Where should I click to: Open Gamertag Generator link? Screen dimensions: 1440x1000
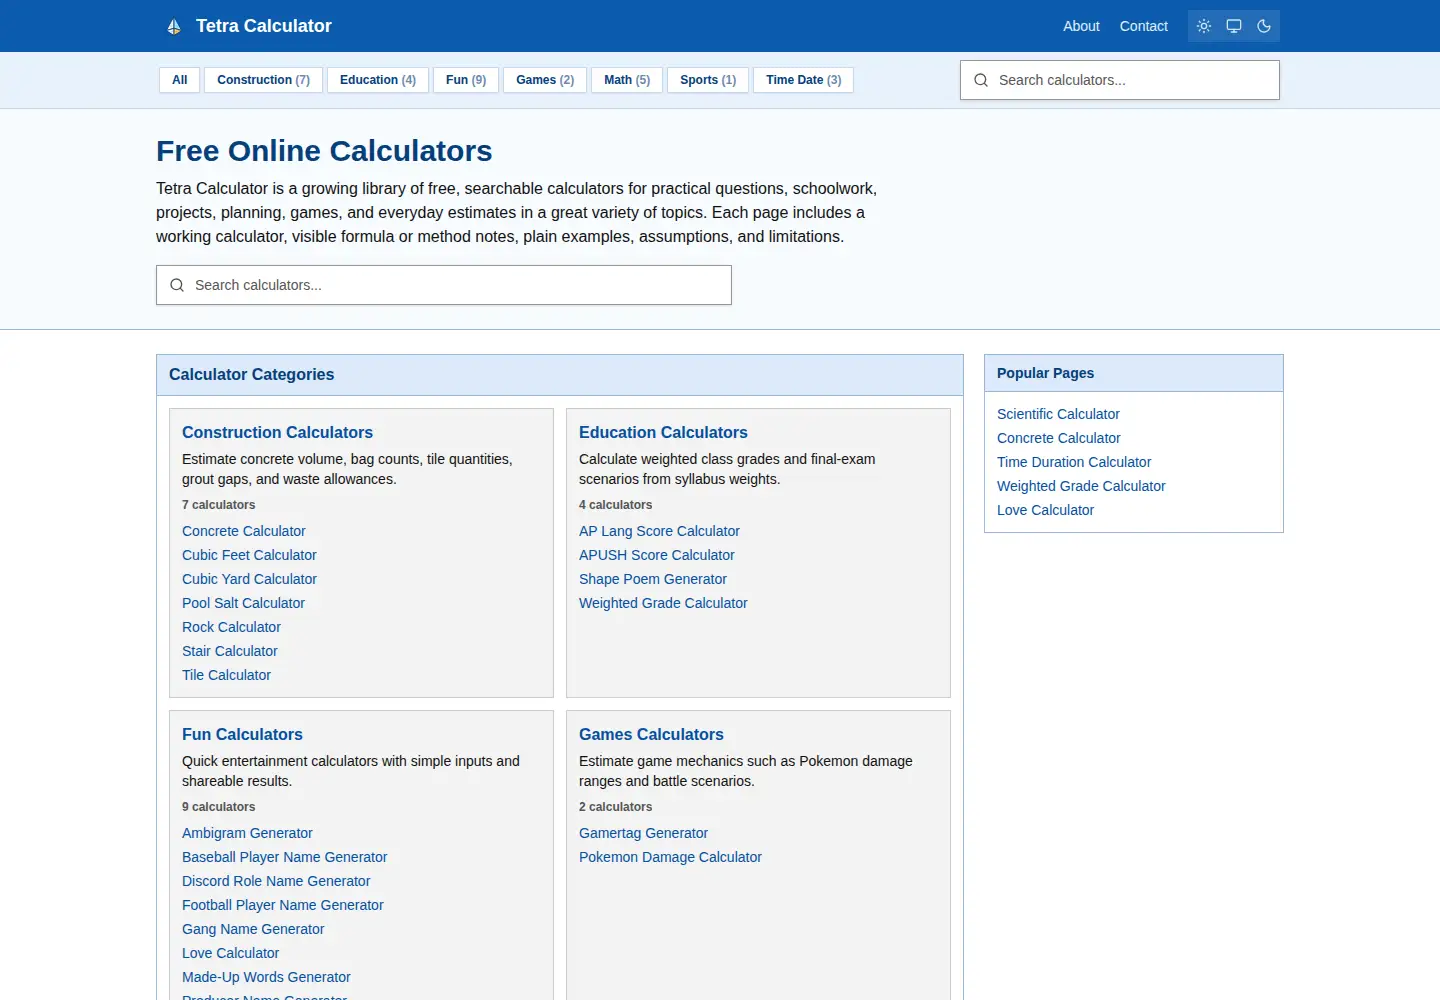point(643,833)
